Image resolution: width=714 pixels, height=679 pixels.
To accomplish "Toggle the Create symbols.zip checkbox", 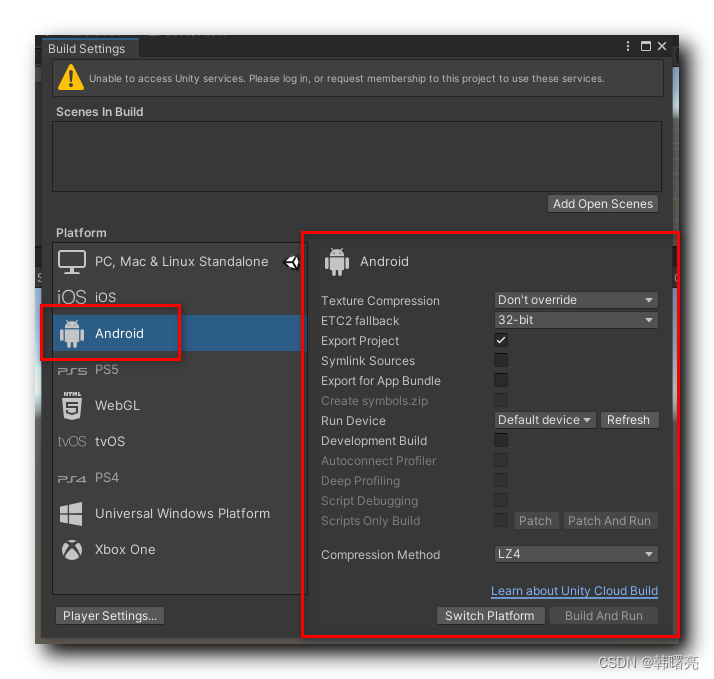I will [501, 400].
